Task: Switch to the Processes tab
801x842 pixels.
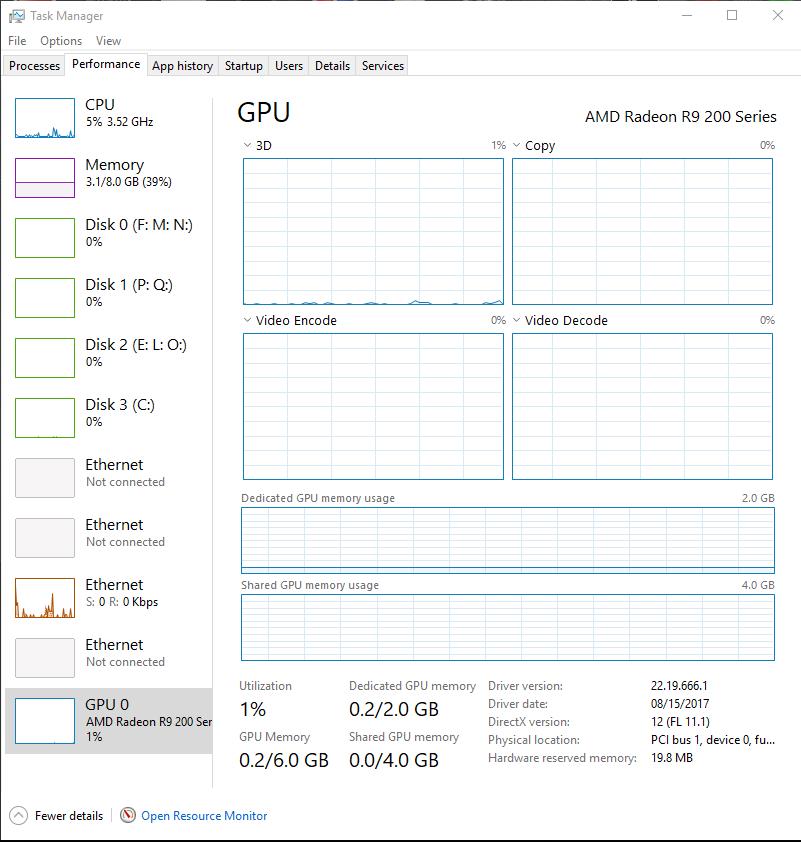Action: pyautogui.click(x=33, y=65)
